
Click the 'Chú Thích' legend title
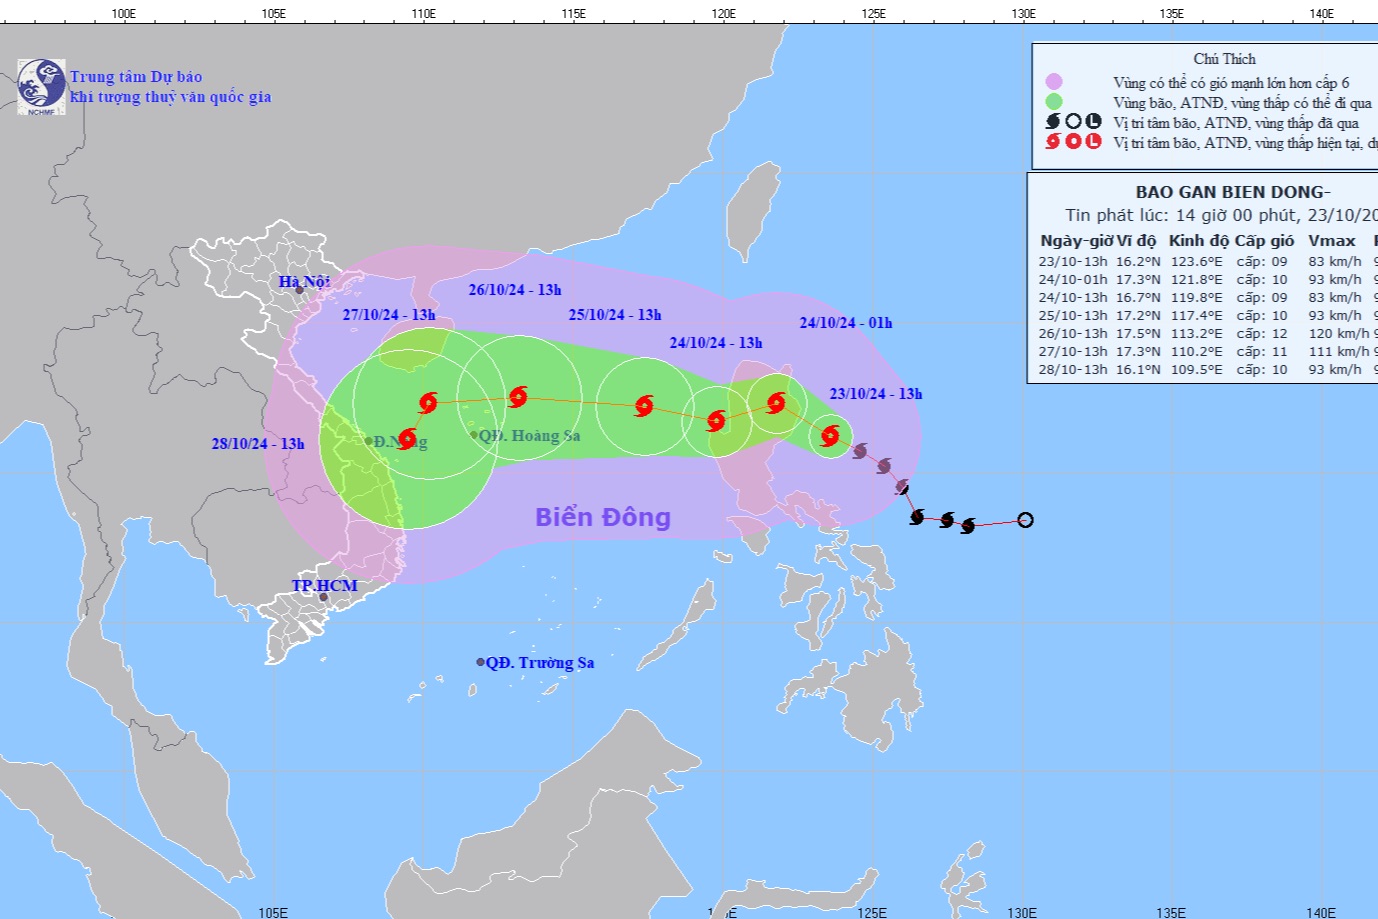1224,59
